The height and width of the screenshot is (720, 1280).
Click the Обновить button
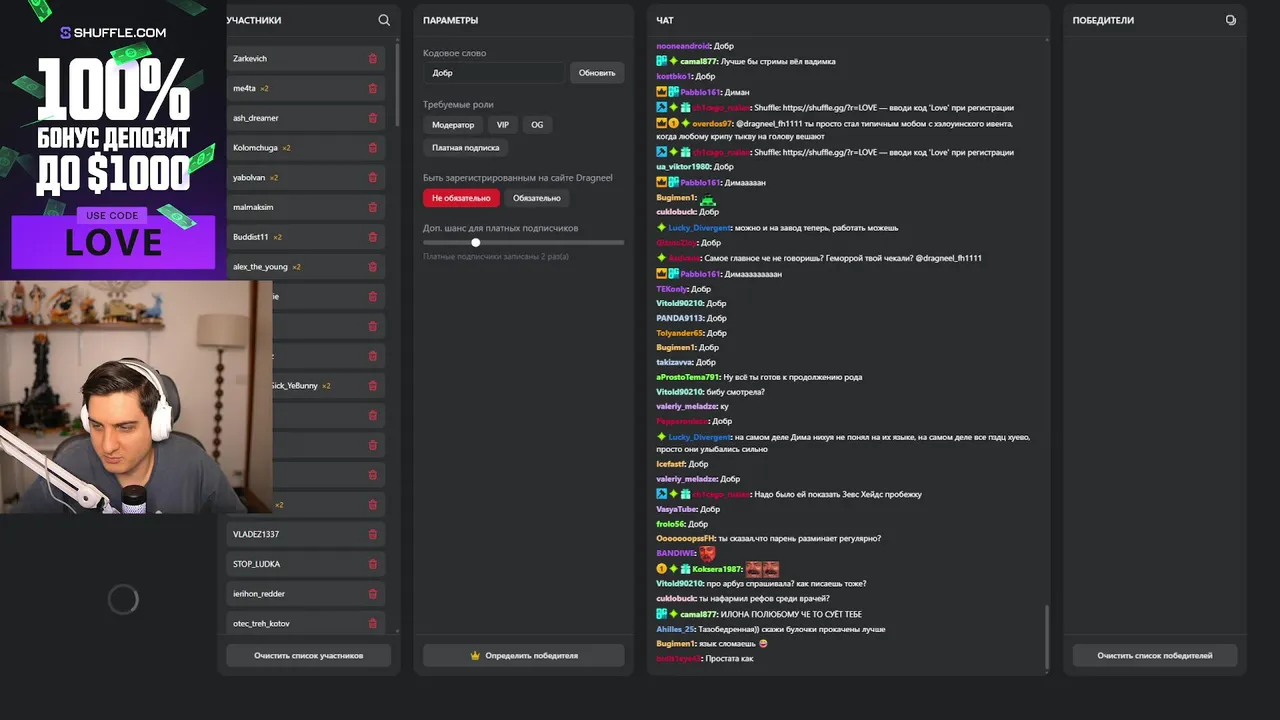click(597, 73)
